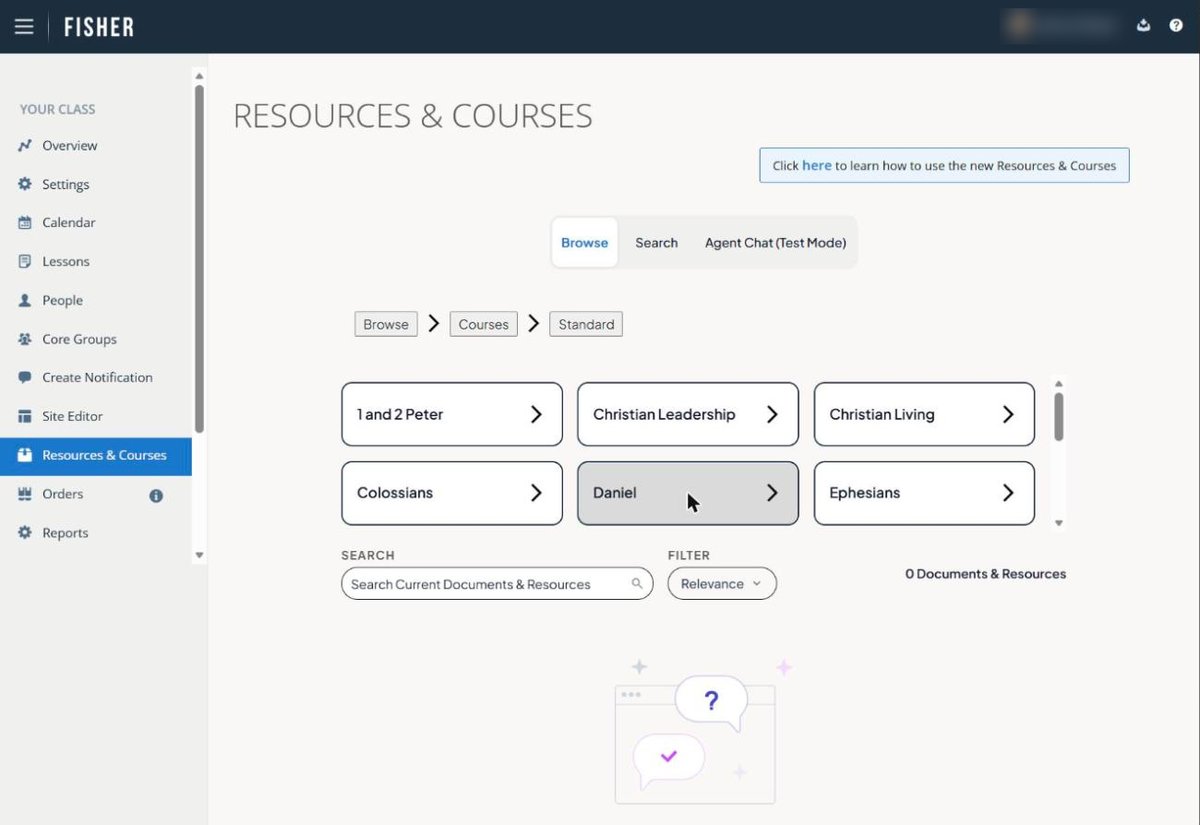This screenshot has height=825, width=1200.
Task: Expand the Christian Leadership chevron
Action: tap(772, 414)
